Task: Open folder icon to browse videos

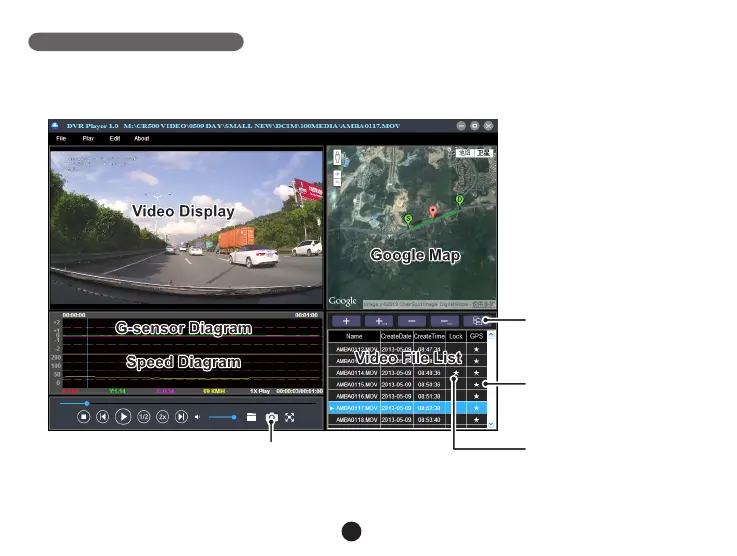Action: coord(252,417)
